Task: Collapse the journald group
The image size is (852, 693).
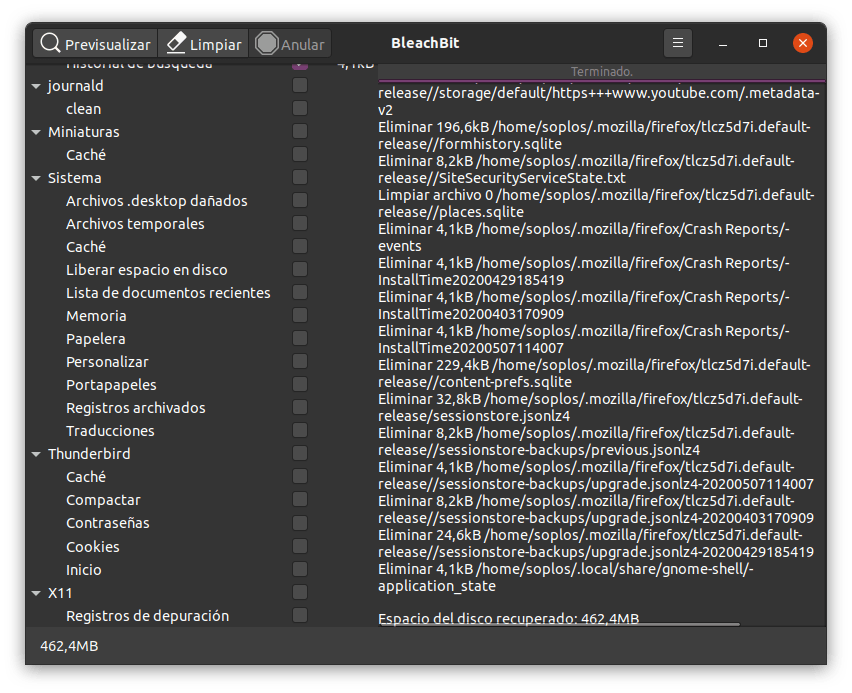Action: pos(36,86)
